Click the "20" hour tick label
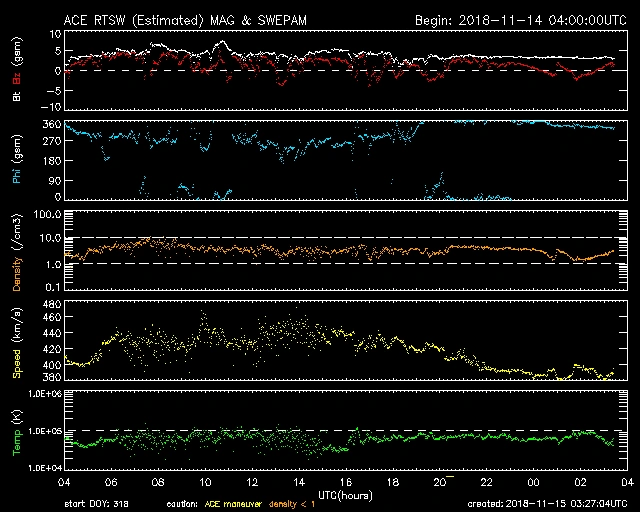Viewport: 640px width, 512px height. (440, 482)
